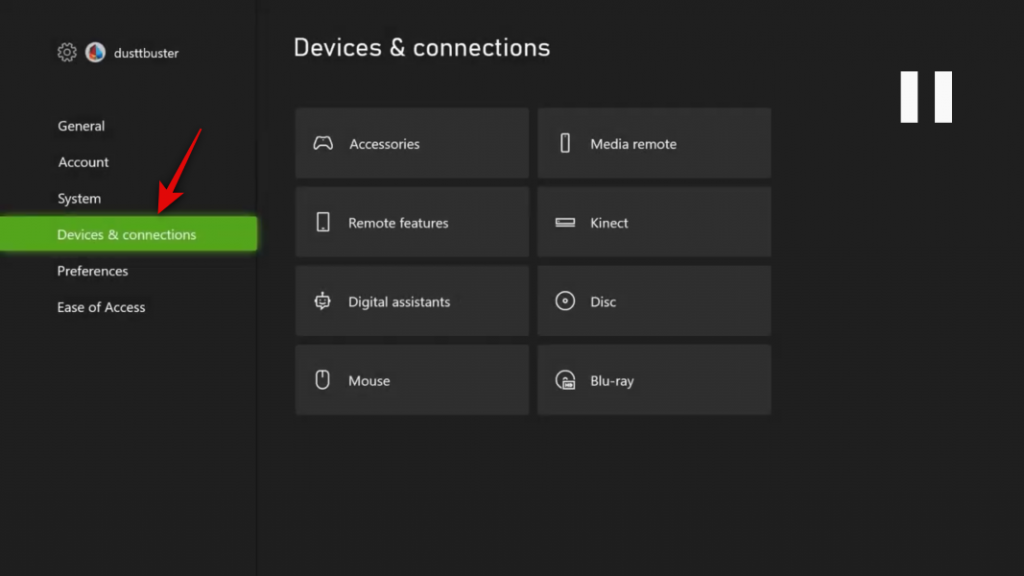Select the System settings category
The height and width of the screenshot is (576, 1024).
[x=79, y=198]
